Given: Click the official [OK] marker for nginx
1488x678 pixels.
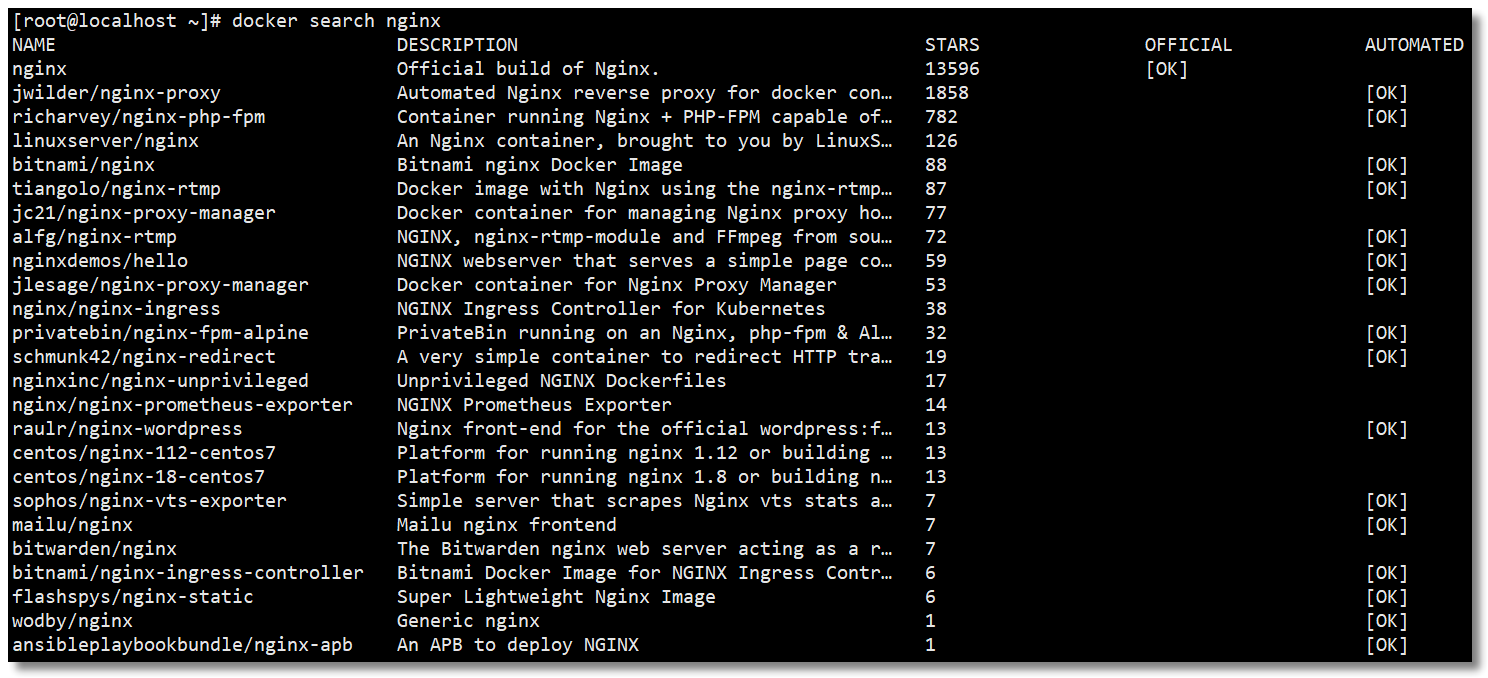Looking at the screenshot, I should coord(1166,69).
